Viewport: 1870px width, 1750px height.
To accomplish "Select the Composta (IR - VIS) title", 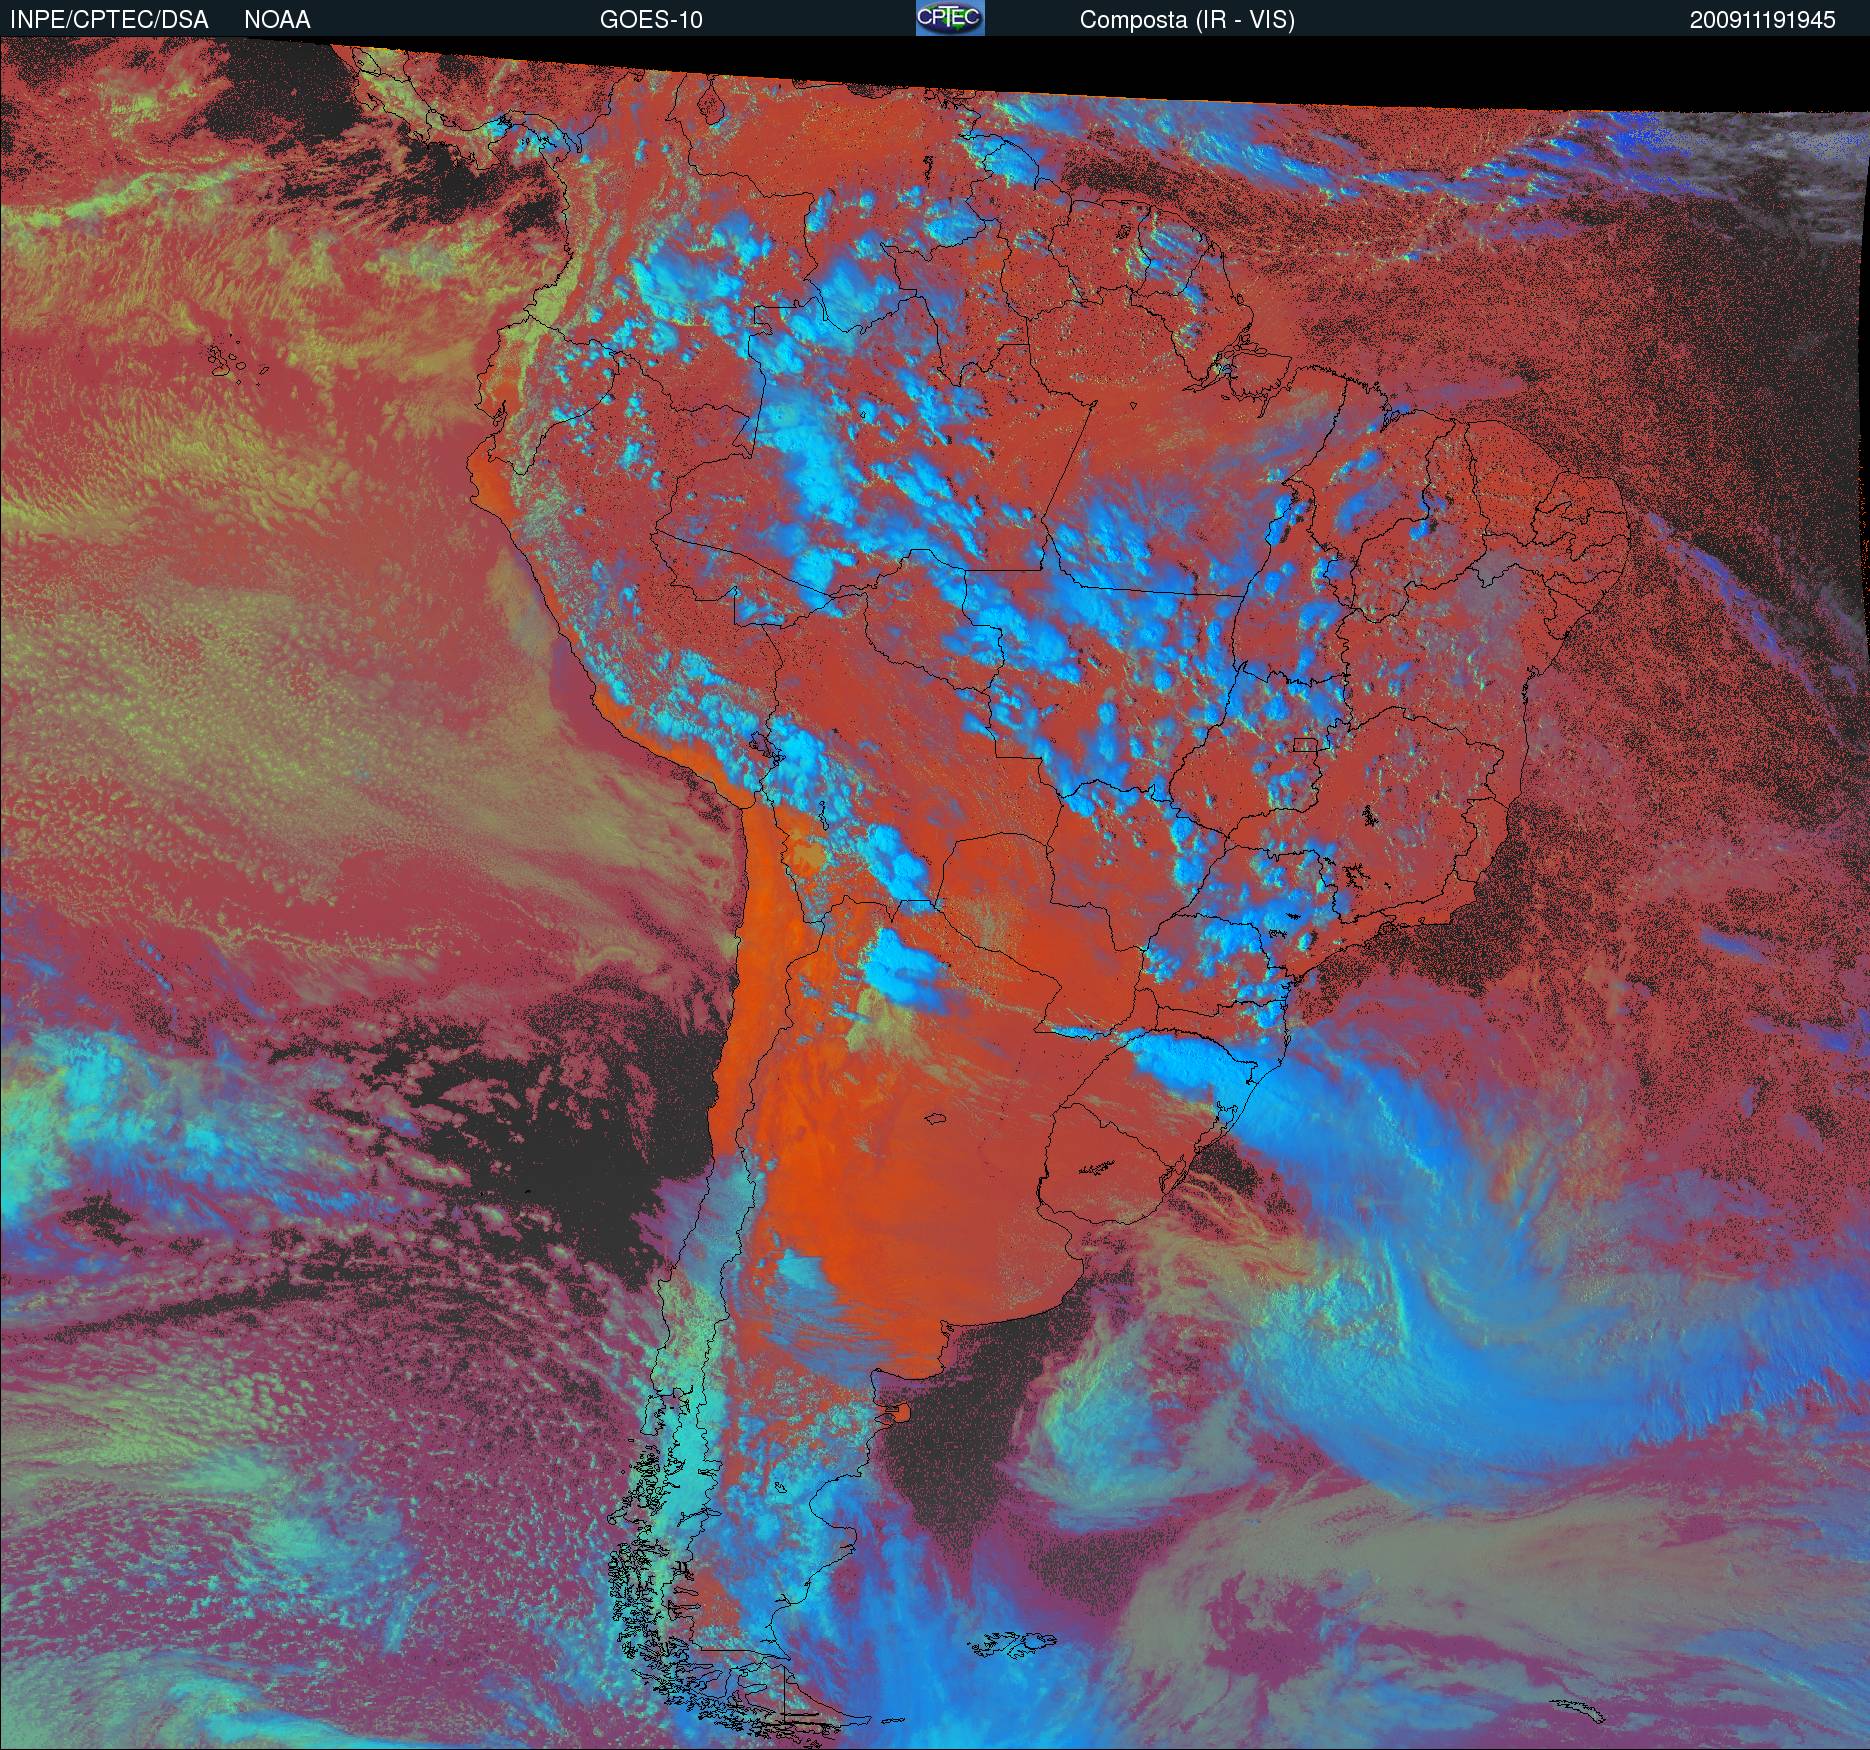I will pos(1187,20).
